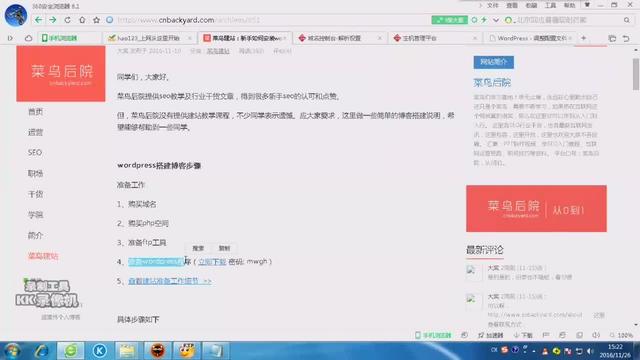Focus the address bar showing cnbackyard.com

coord(269,20)
